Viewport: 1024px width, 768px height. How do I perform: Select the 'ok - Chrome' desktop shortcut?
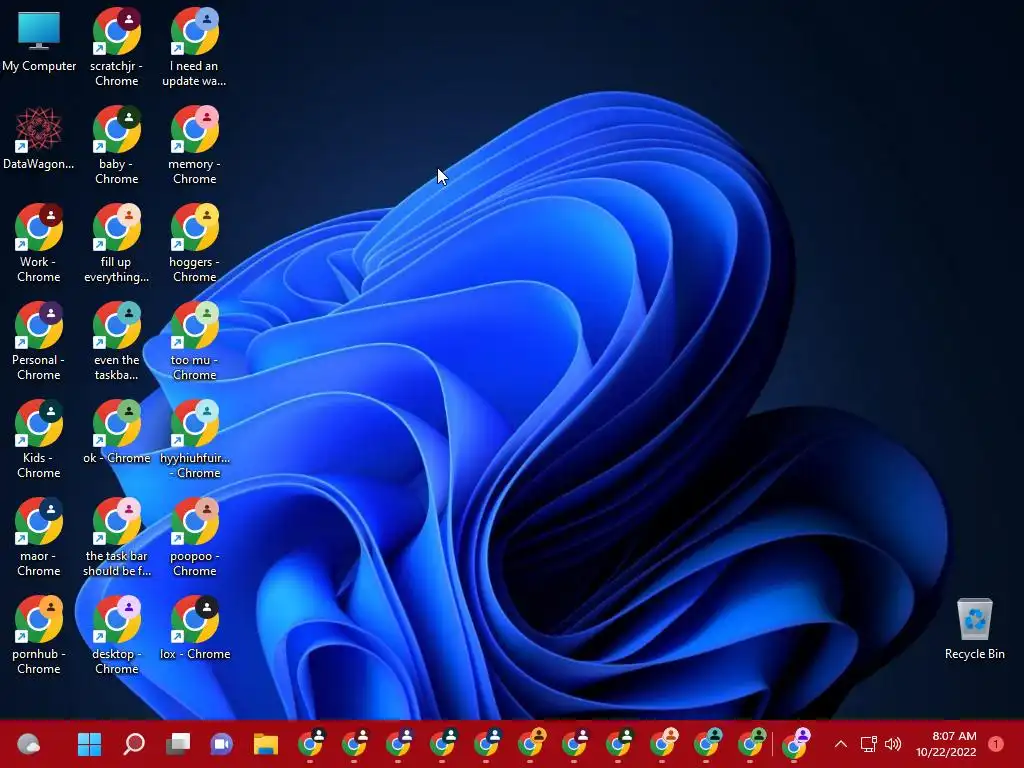click(x=116, y=432)
